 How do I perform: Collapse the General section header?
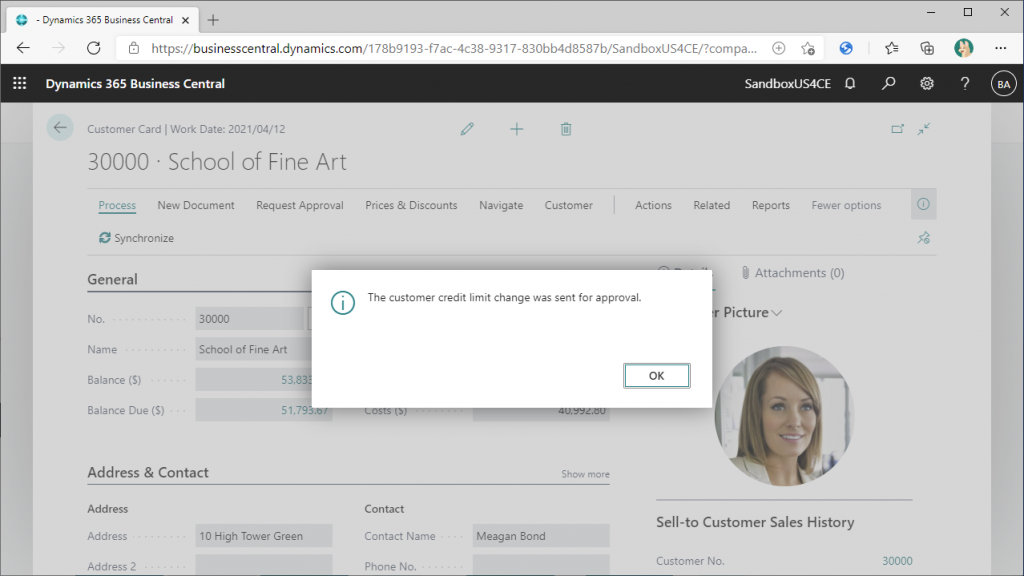(112, 280)
